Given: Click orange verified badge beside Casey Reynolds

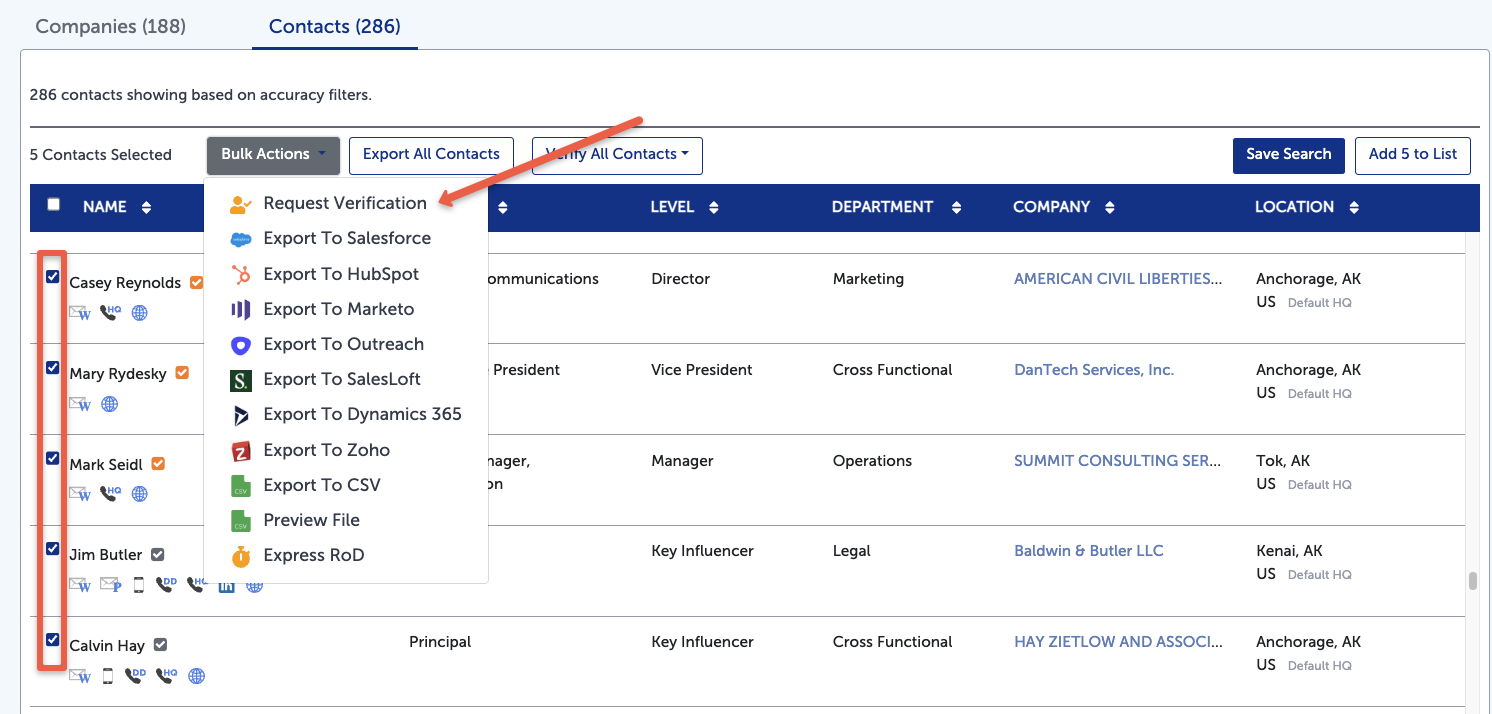Looking at the screenshot, I should click(x=197, y=282).
